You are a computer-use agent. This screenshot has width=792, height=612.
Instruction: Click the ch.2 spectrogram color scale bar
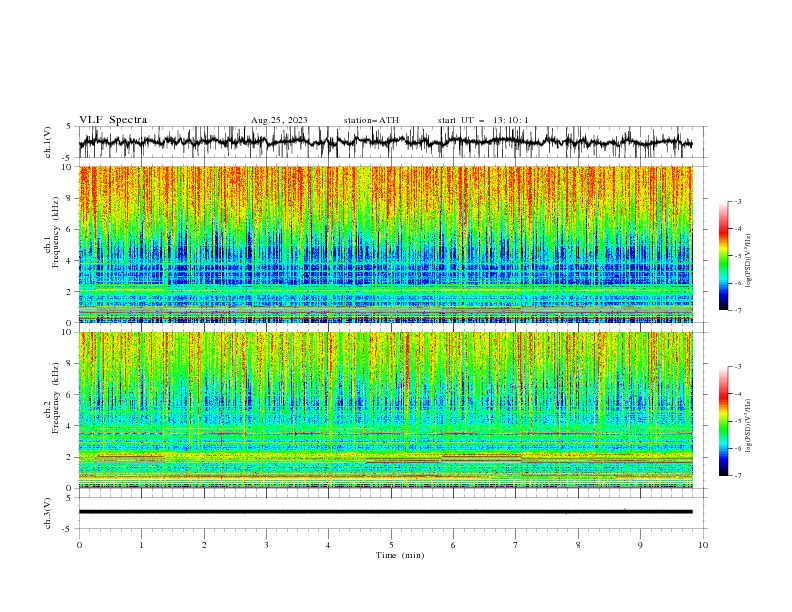[723, 421]
